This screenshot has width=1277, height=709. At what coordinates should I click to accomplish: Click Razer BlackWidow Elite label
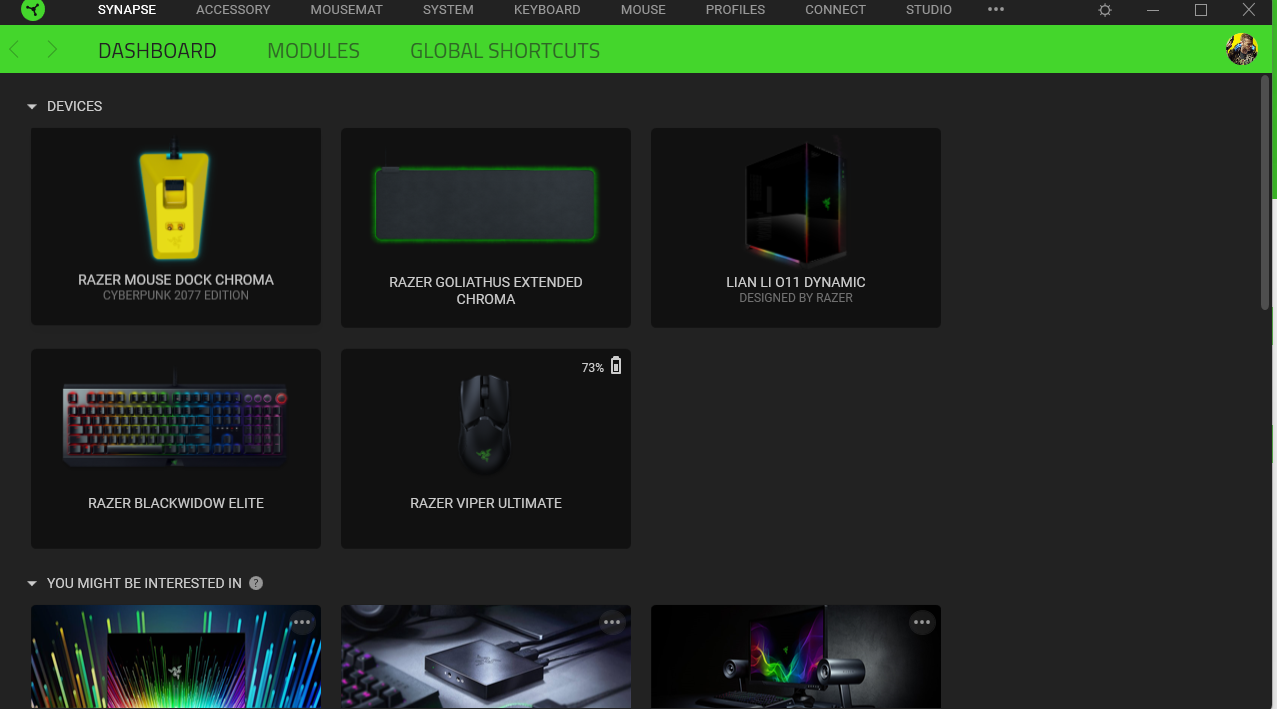(x=176, y=503)
